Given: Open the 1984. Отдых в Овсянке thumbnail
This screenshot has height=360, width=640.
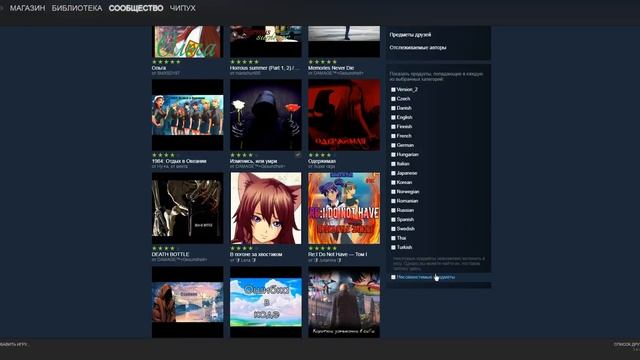Looking at the screenshot, I should point(188,115).
